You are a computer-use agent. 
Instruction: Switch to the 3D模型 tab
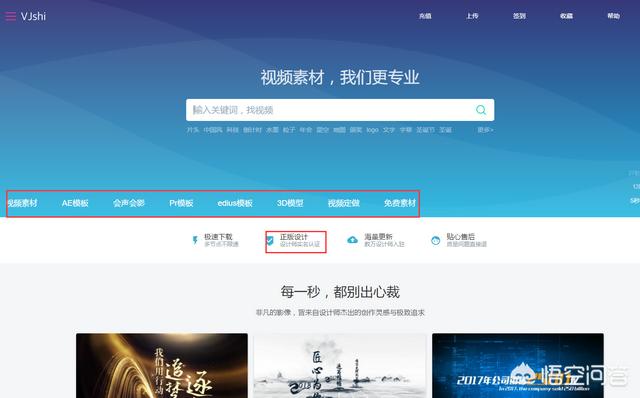tap(290, 203)
